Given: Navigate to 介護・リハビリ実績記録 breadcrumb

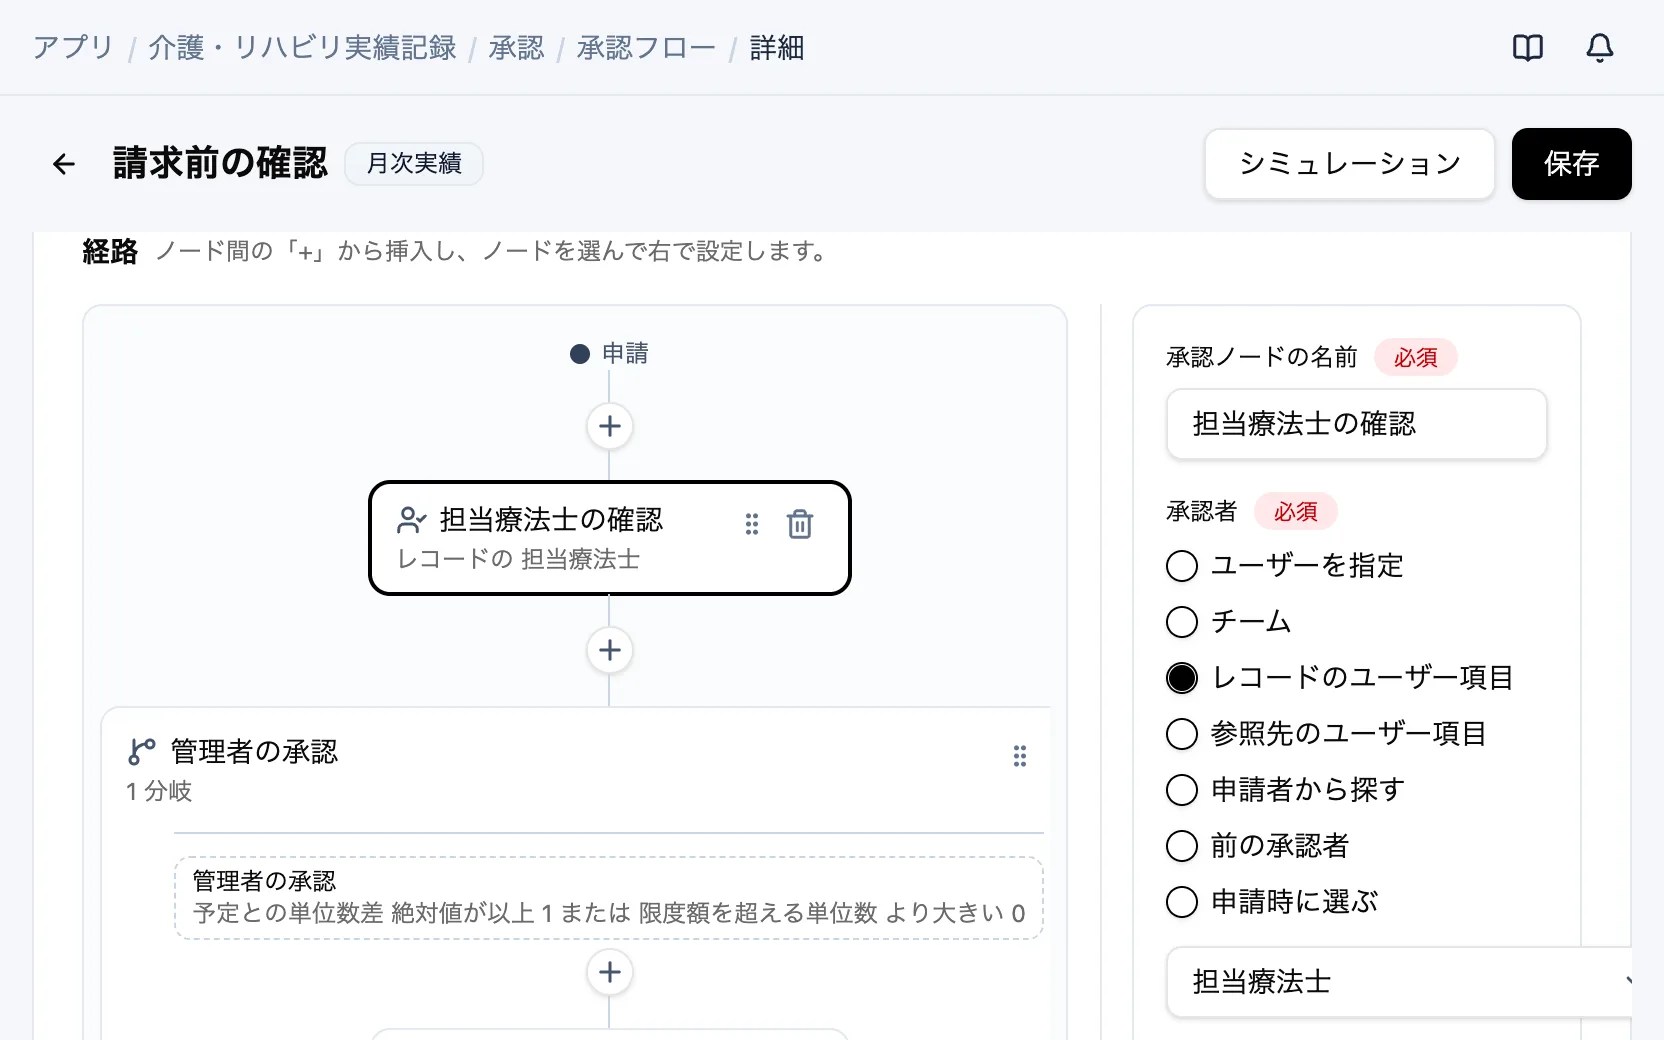Looking at the screenshot, I should (x=302, y=48).
